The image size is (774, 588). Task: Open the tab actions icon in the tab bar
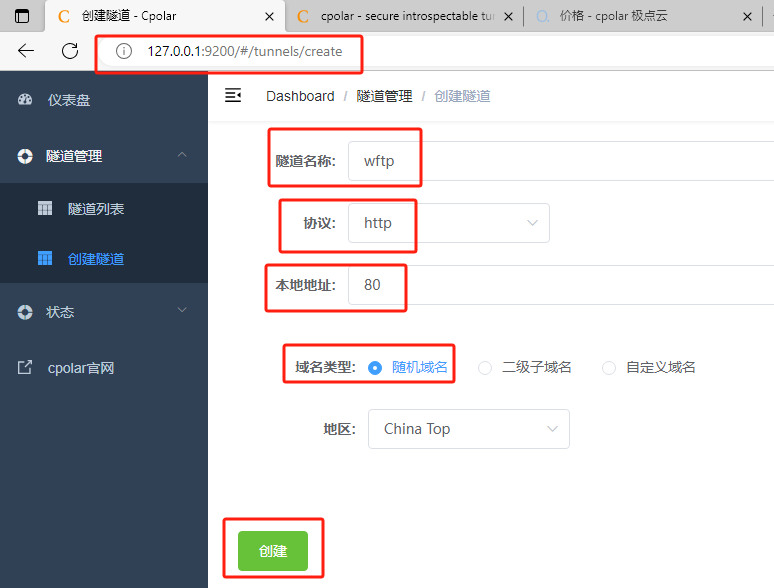(22, 16)
